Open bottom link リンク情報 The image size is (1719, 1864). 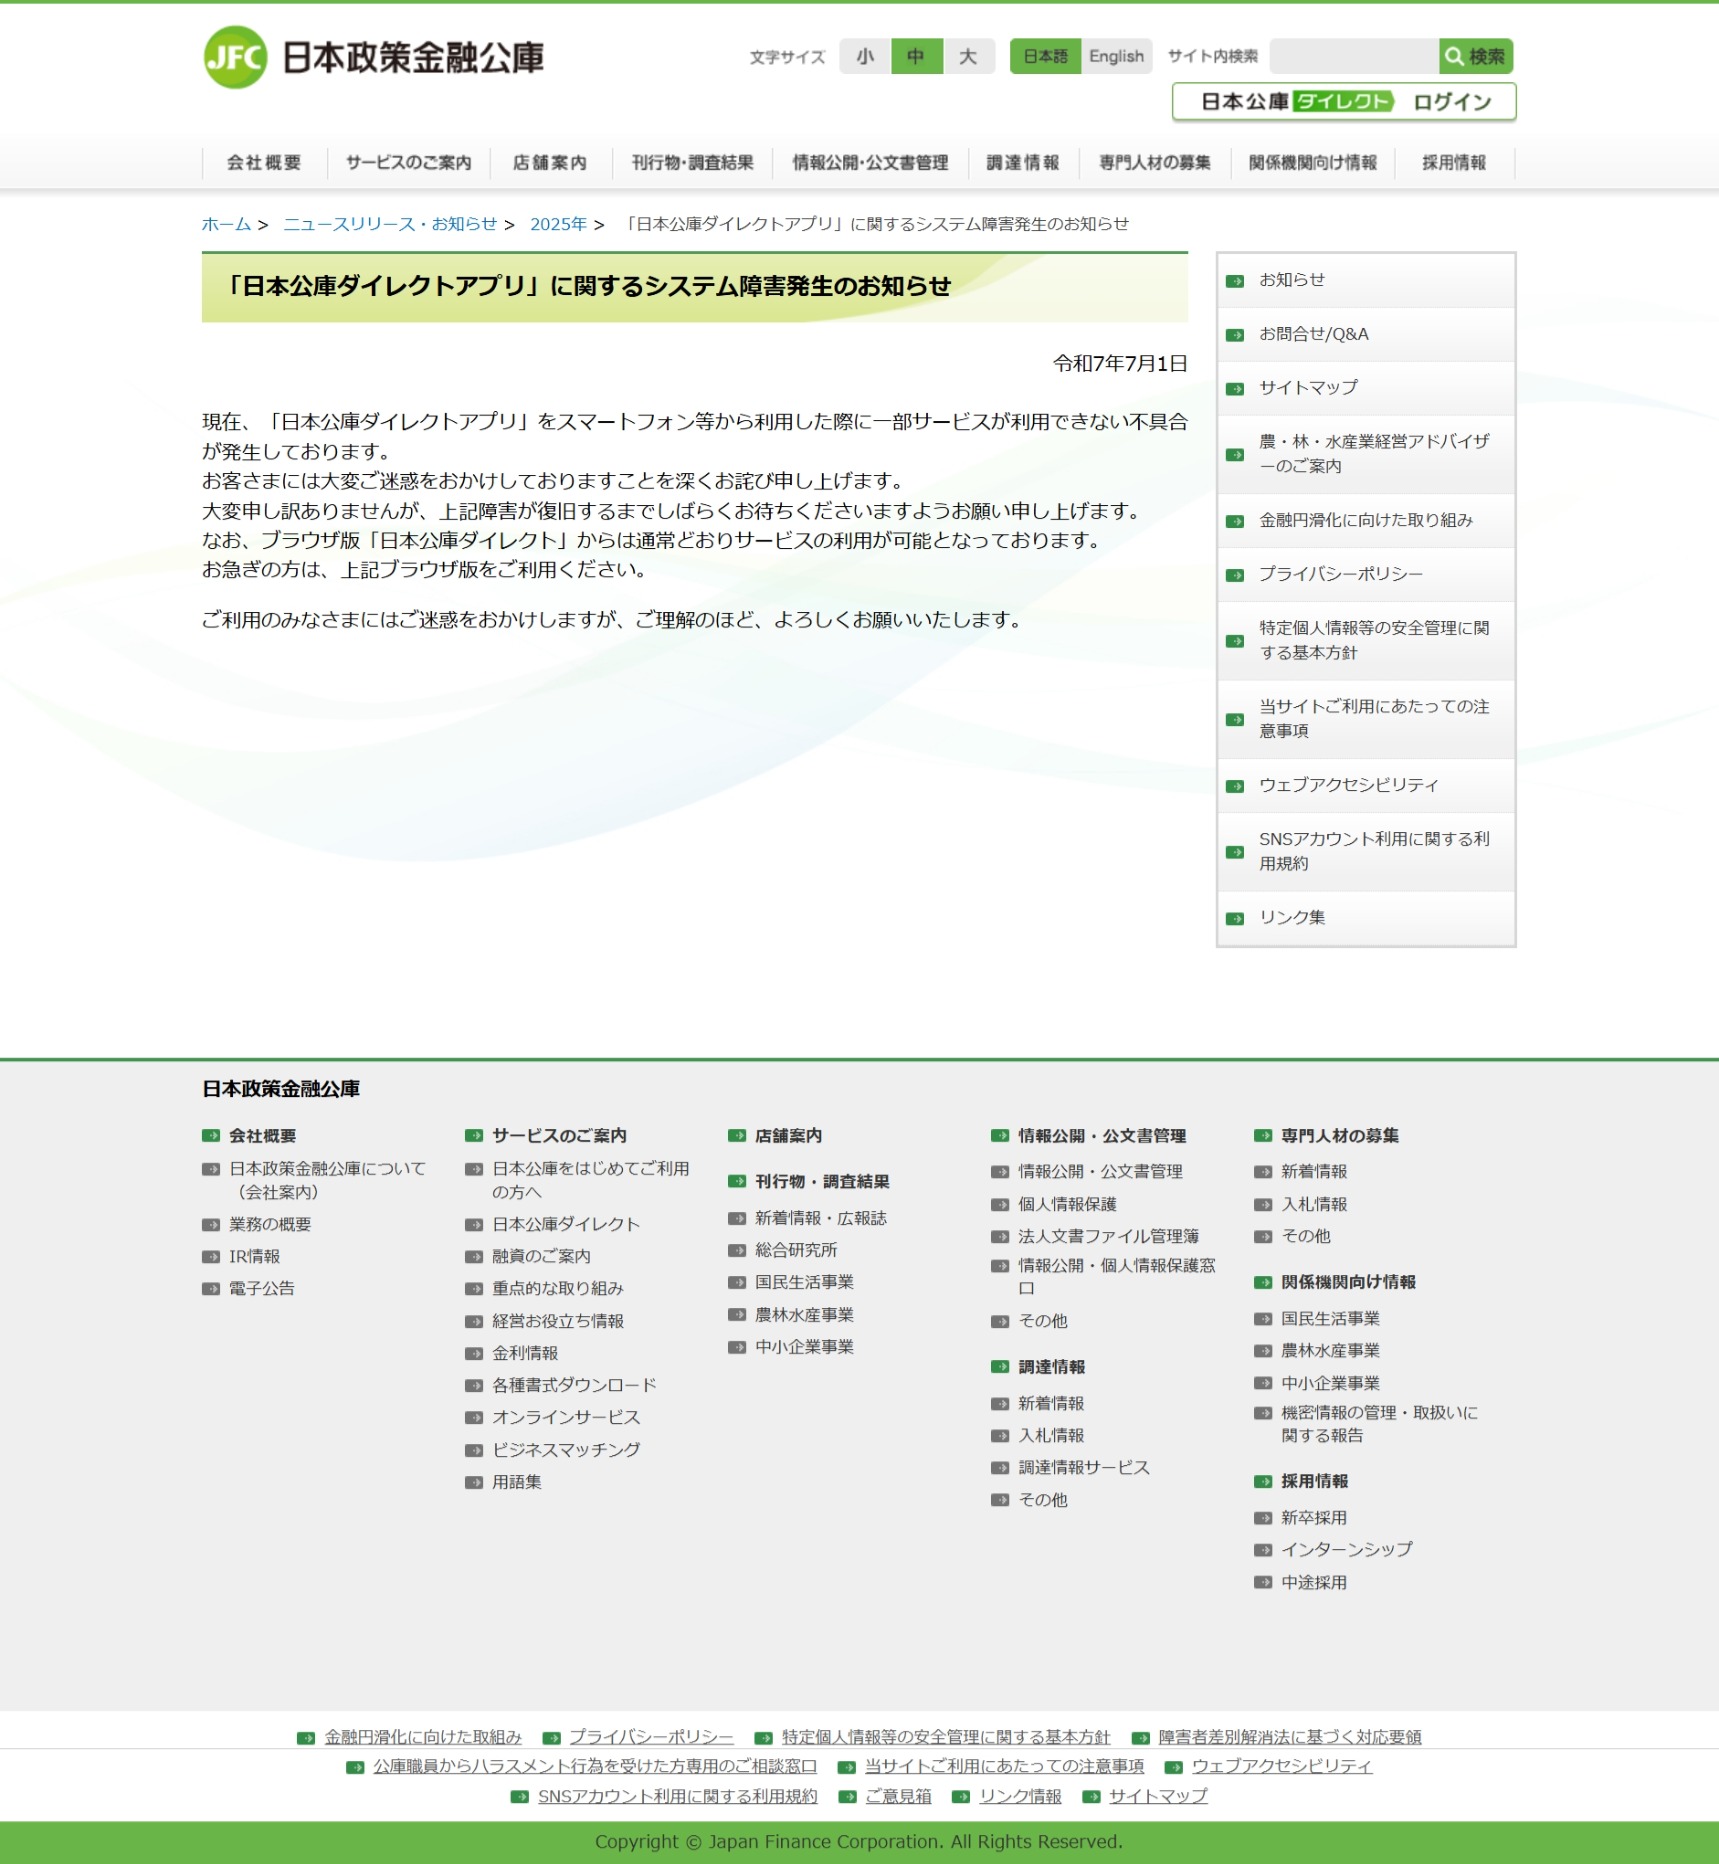[x=1020, y=1796]
